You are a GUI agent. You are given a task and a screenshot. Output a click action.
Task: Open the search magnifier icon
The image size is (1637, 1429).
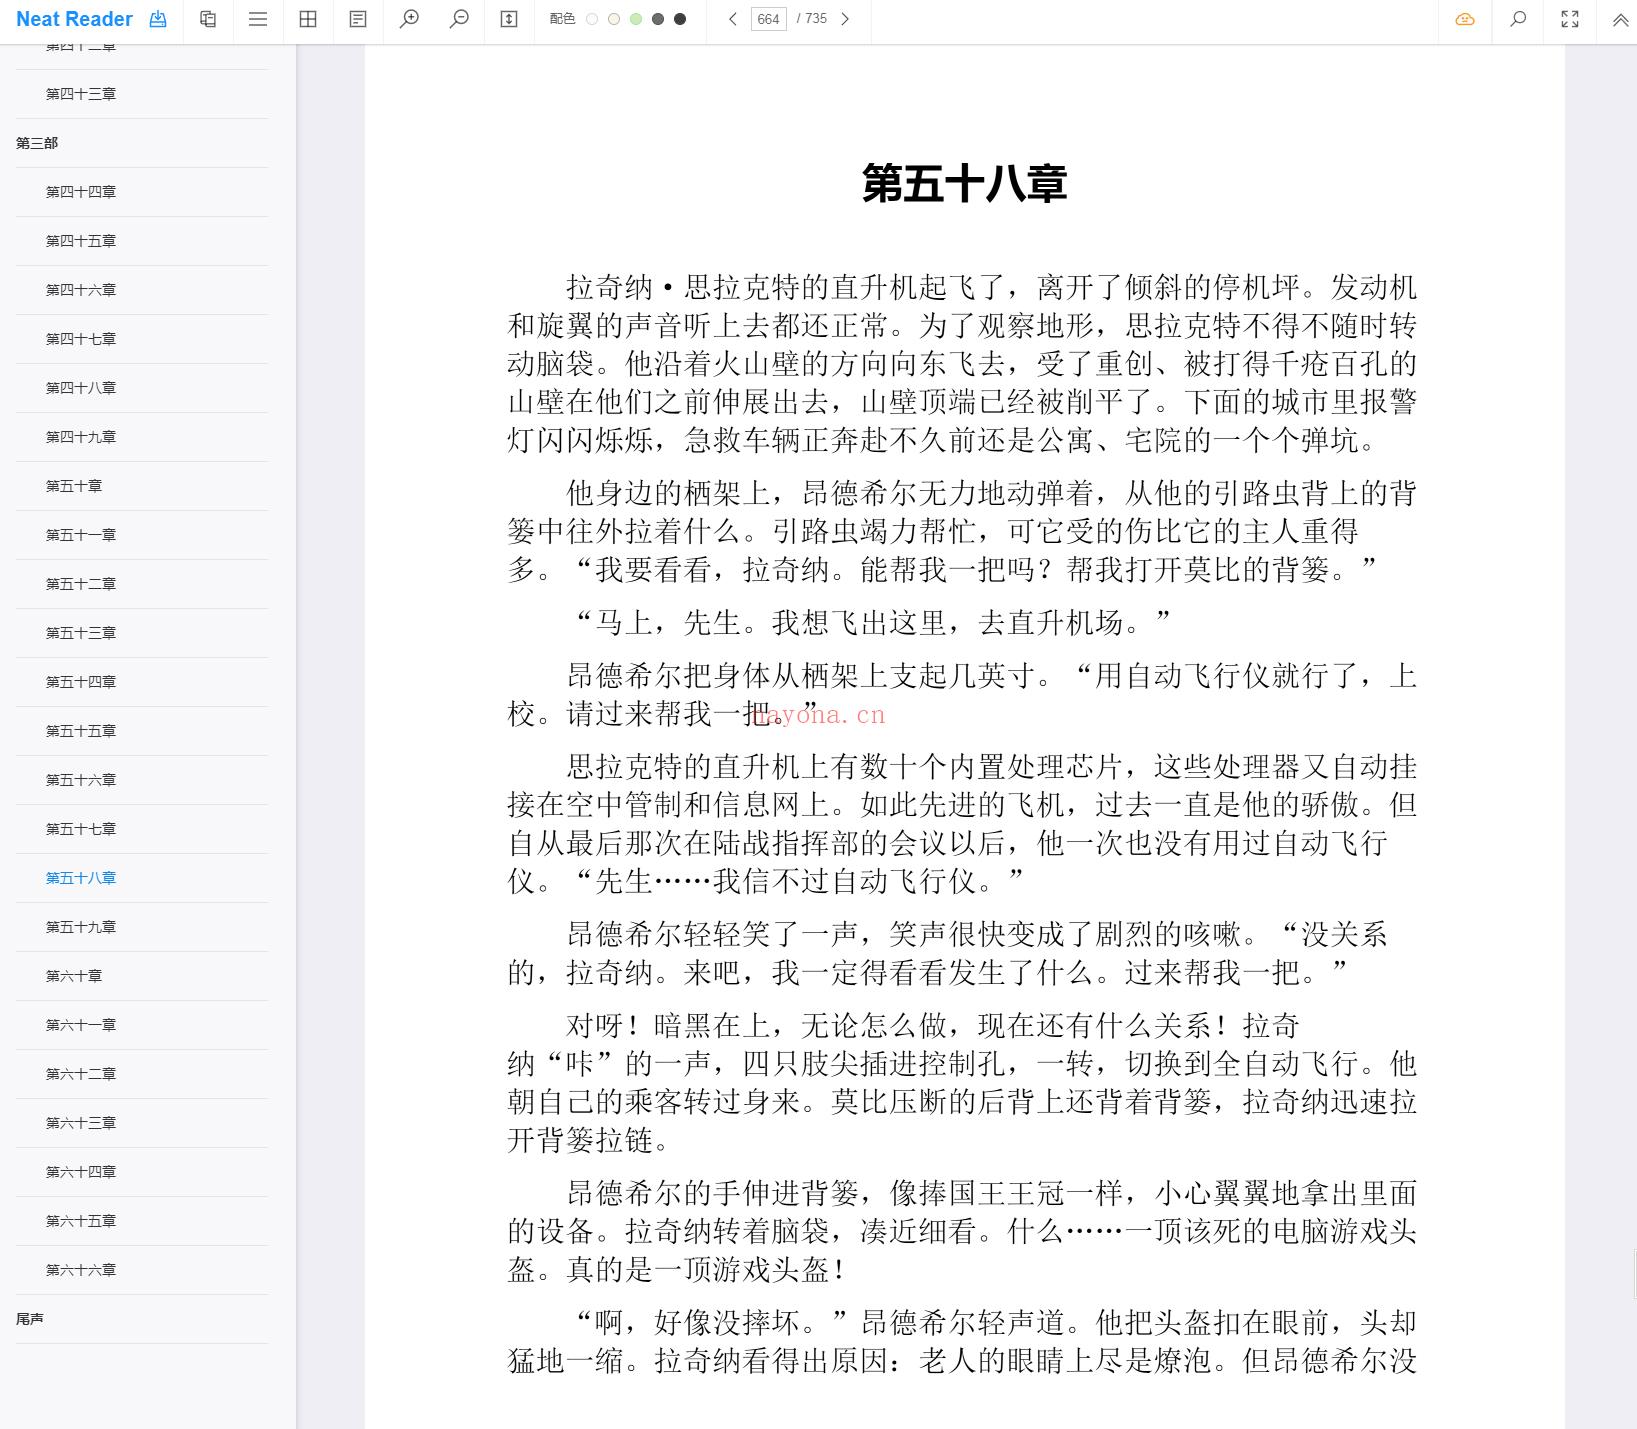point(1518,19)
